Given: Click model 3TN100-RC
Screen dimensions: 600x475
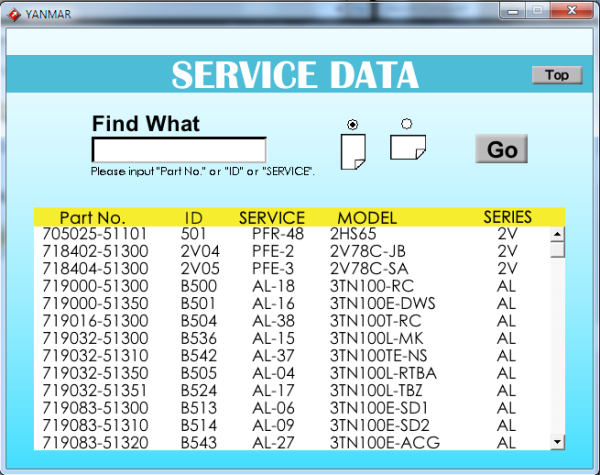Looking at the screenshot, I should pyautogui.click(x=372, y=286).
